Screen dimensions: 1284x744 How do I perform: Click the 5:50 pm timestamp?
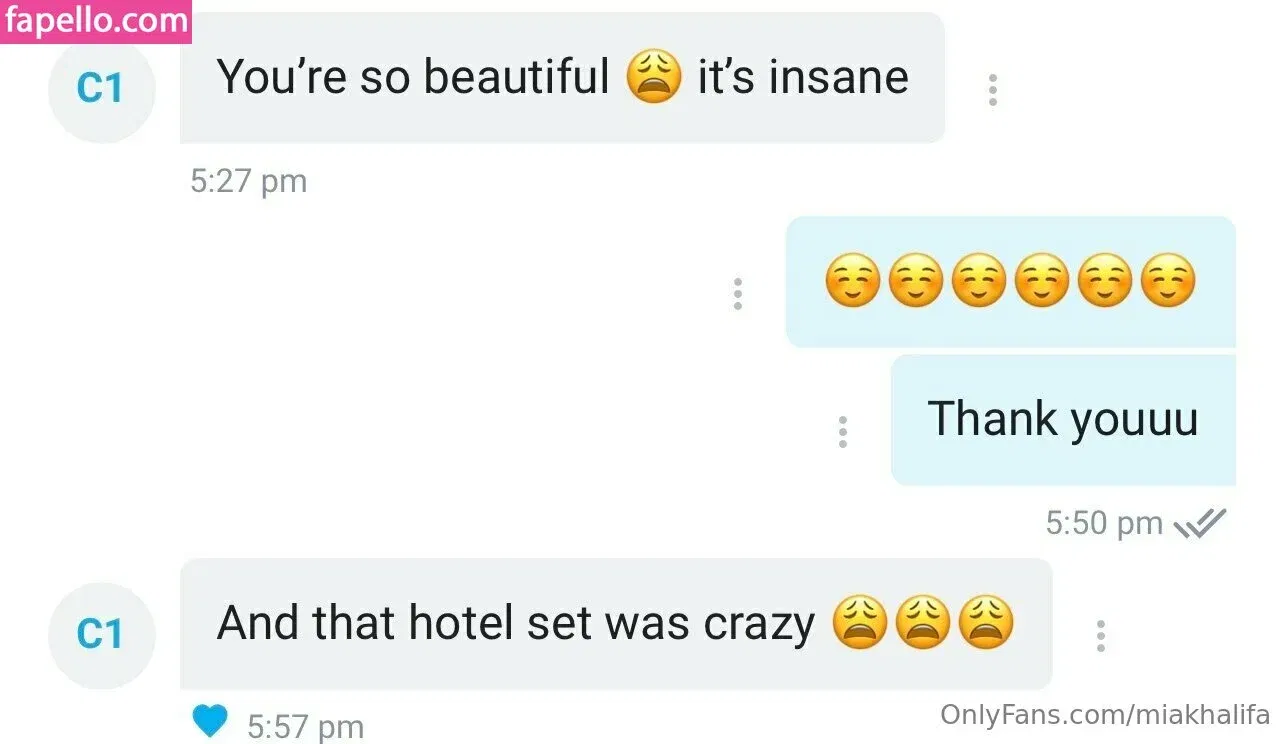[1104, 522]
